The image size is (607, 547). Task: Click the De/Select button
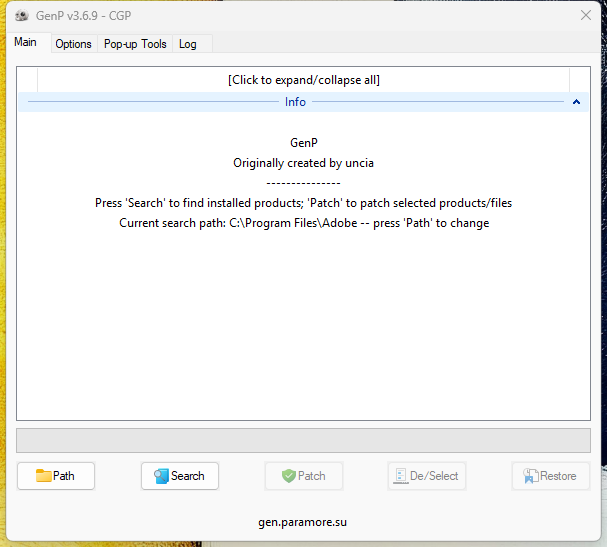(427, 476)
